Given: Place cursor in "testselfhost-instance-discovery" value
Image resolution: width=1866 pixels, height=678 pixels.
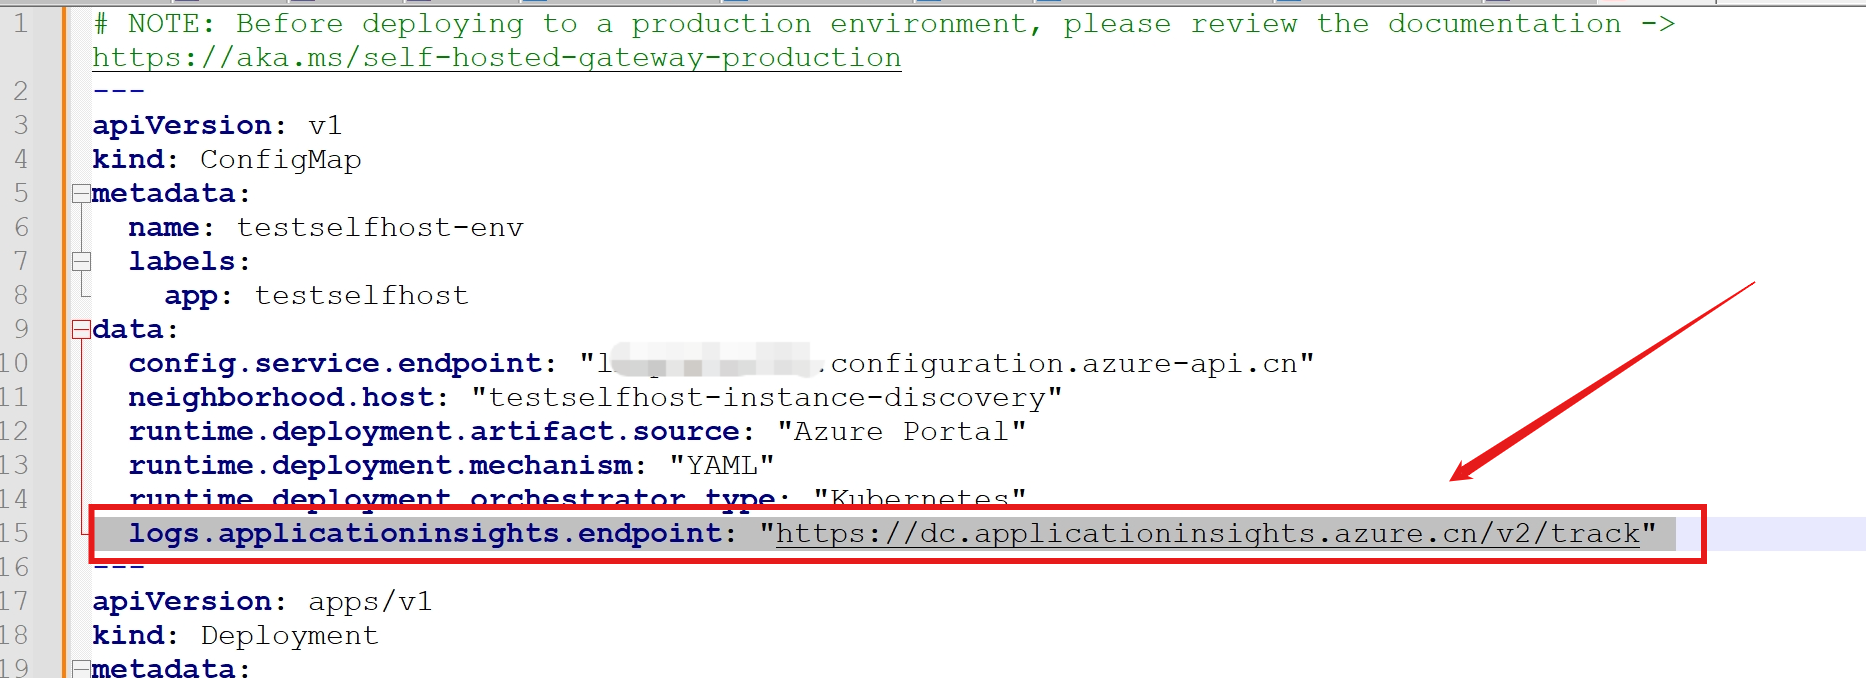Looking at the screenshot, I should click(766, 398).
